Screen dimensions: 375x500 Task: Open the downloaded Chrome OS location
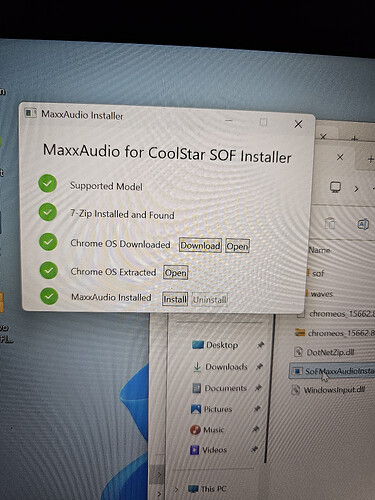coord(237,246)
